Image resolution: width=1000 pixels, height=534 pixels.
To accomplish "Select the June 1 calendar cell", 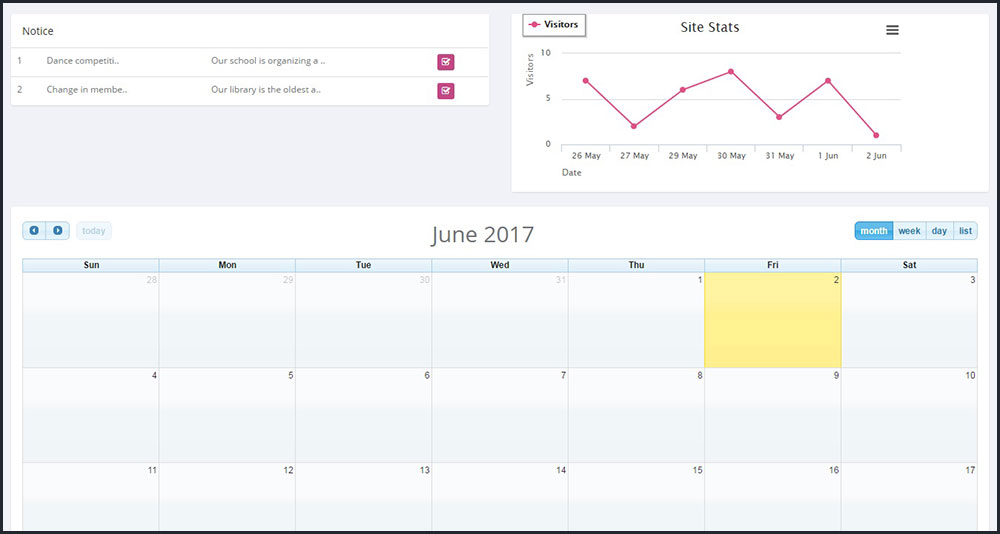I will 636,320.
